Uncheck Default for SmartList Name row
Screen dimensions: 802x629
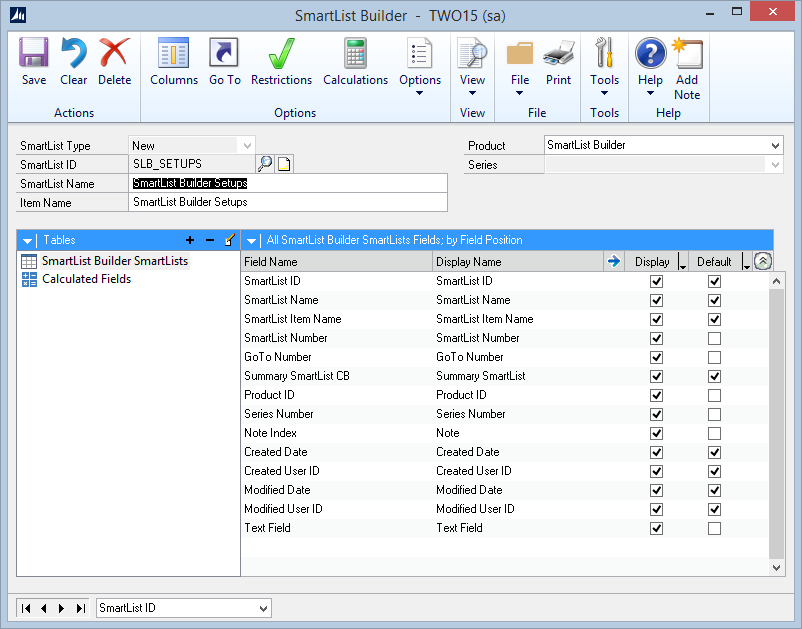tap(715, 300)
